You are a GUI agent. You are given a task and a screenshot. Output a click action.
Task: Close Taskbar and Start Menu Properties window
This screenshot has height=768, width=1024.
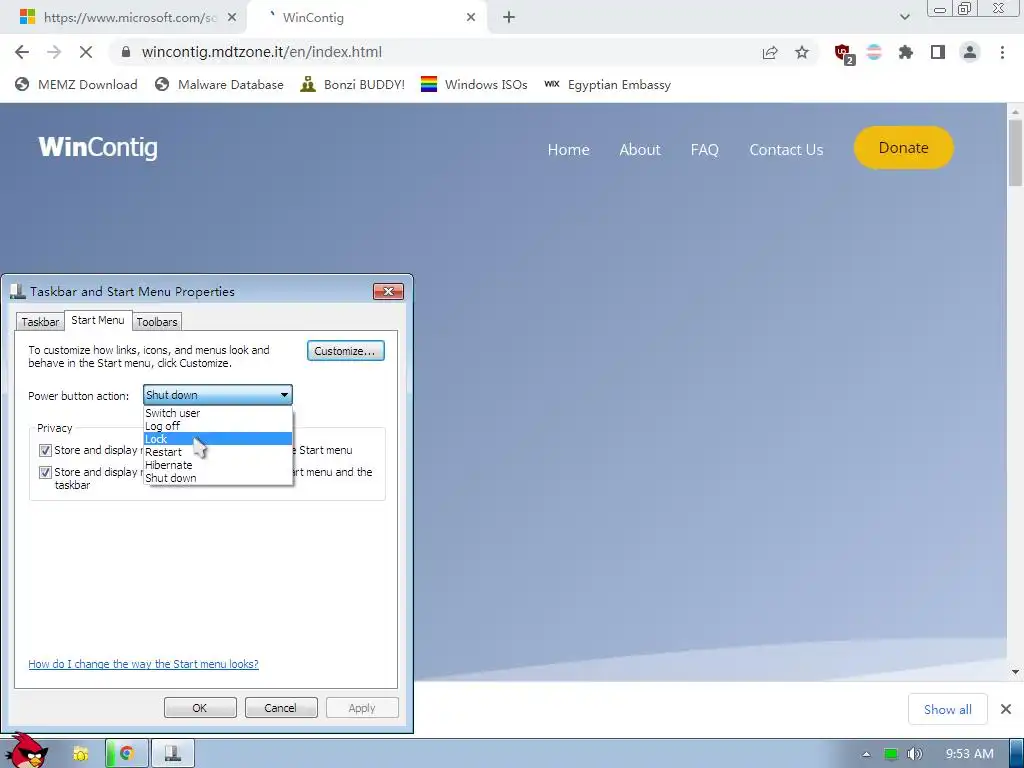tap(389, 291)
